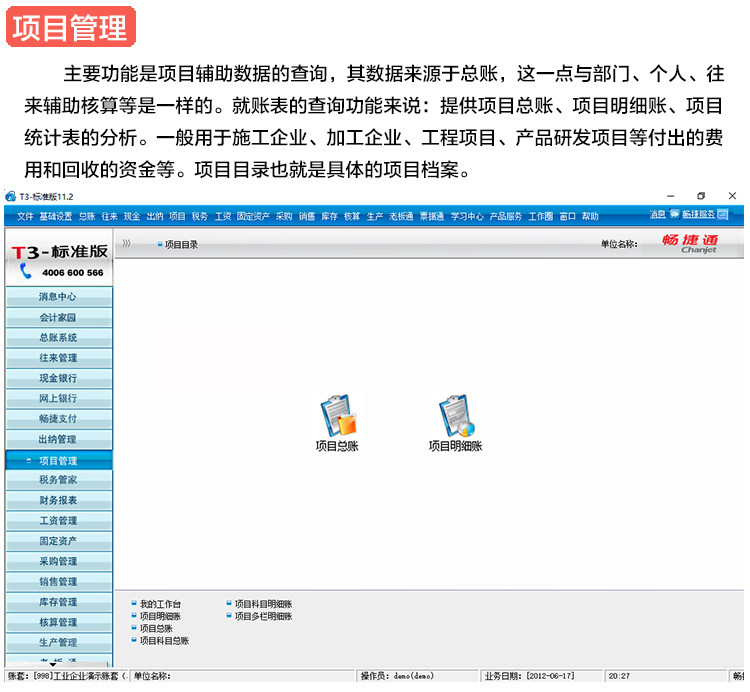Image resolution: width=750 pixels, height=692 pixels.
Task: Open the 固定资产 menu in menu bar
Action: (253, 216)
